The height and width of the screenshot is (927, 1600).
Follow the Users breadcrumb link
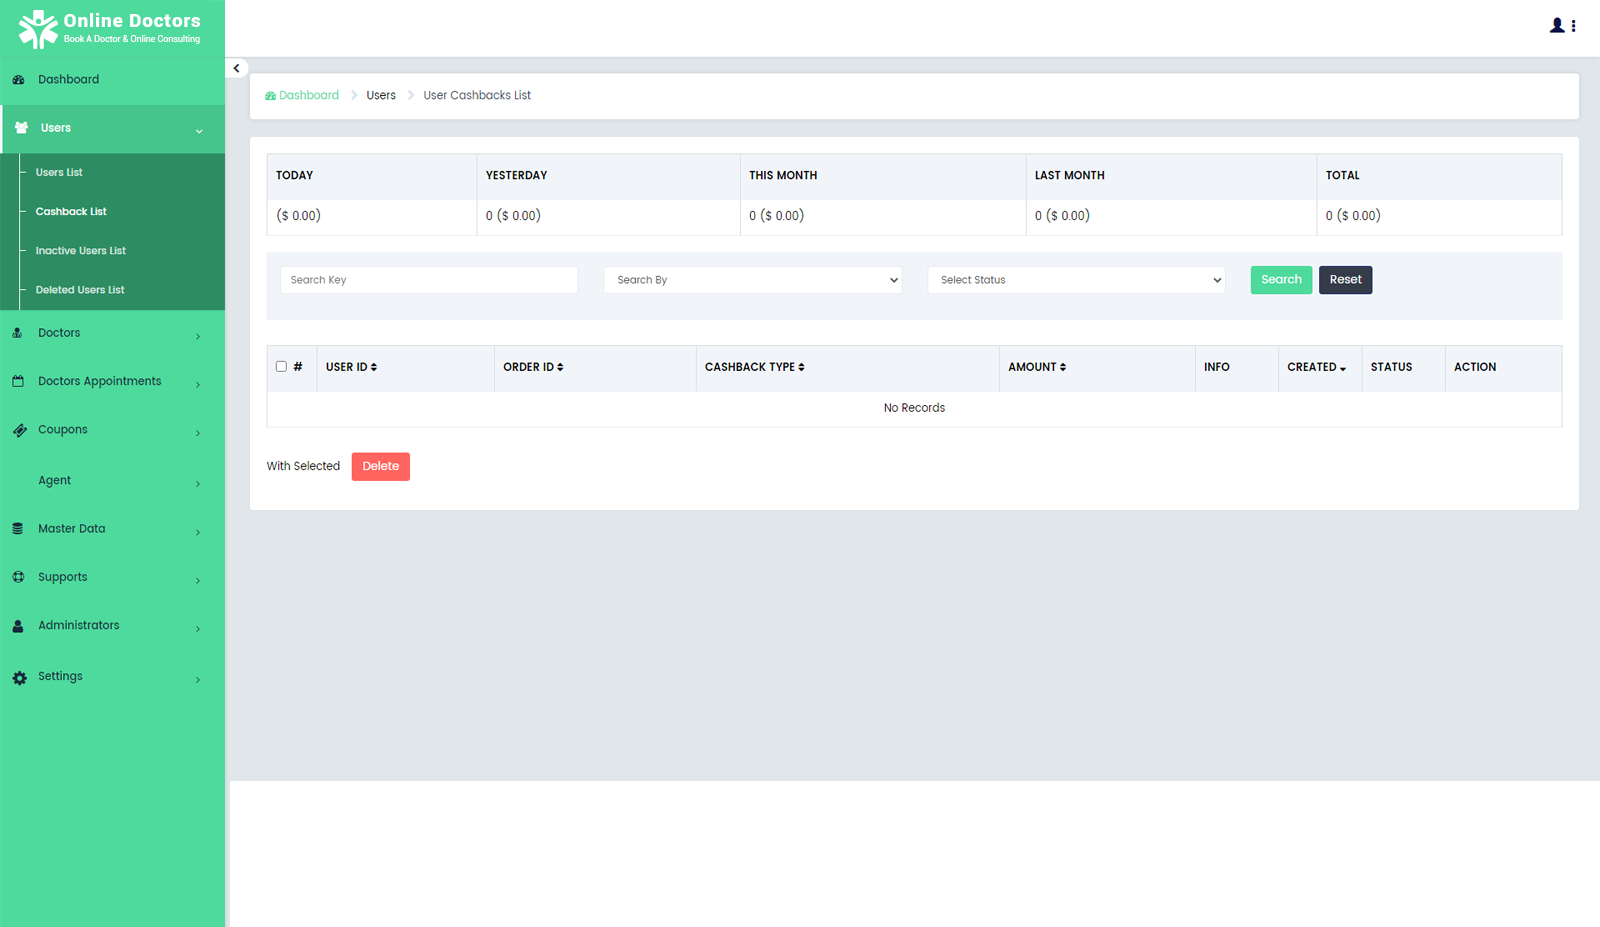381,96
